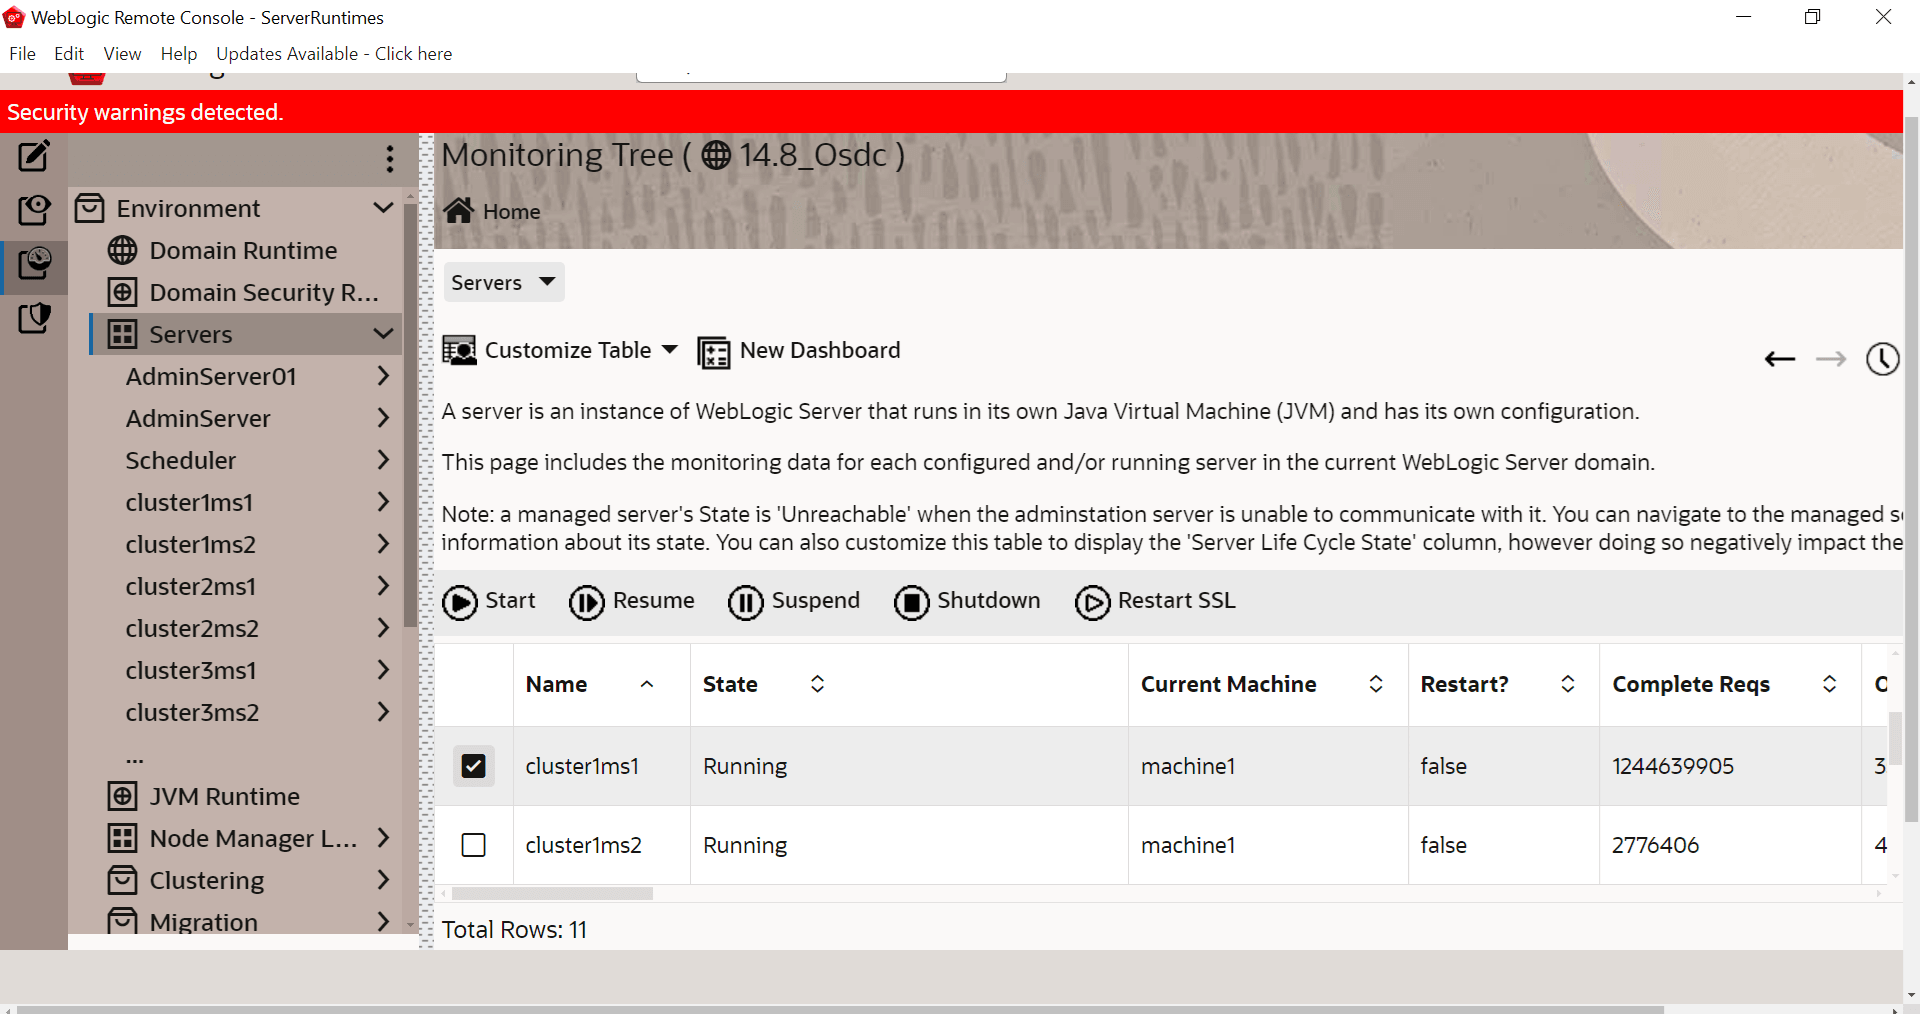This screenshot has width=1920, height=1014.
Task: Click the Start button label
Action: [510, 600]
